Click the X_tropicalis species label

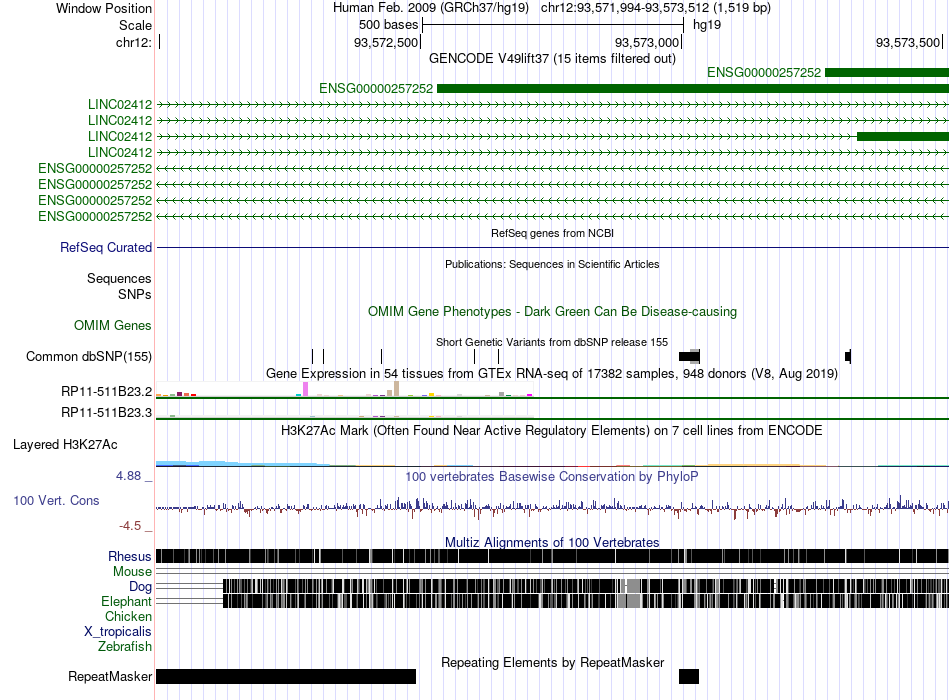click(x=118, y=632)
